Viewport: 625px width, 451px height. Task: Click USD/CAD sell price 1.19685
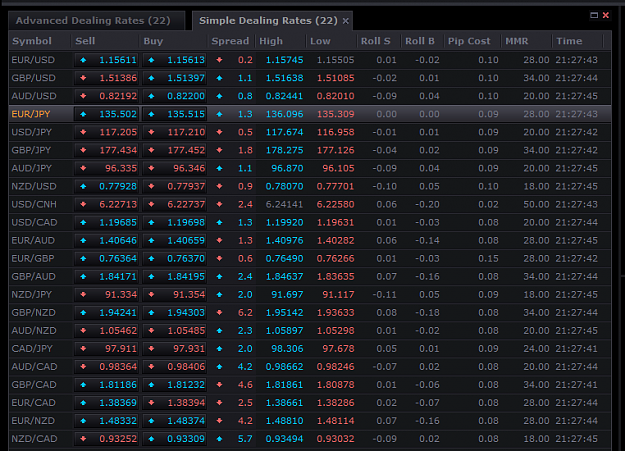[x=106, y=223]
